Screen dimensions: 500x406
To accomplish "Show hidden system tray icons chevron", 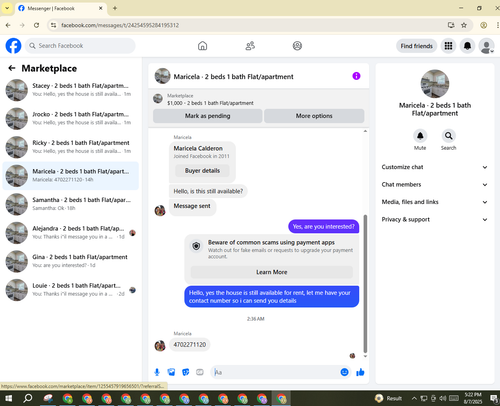I will 414,398.
